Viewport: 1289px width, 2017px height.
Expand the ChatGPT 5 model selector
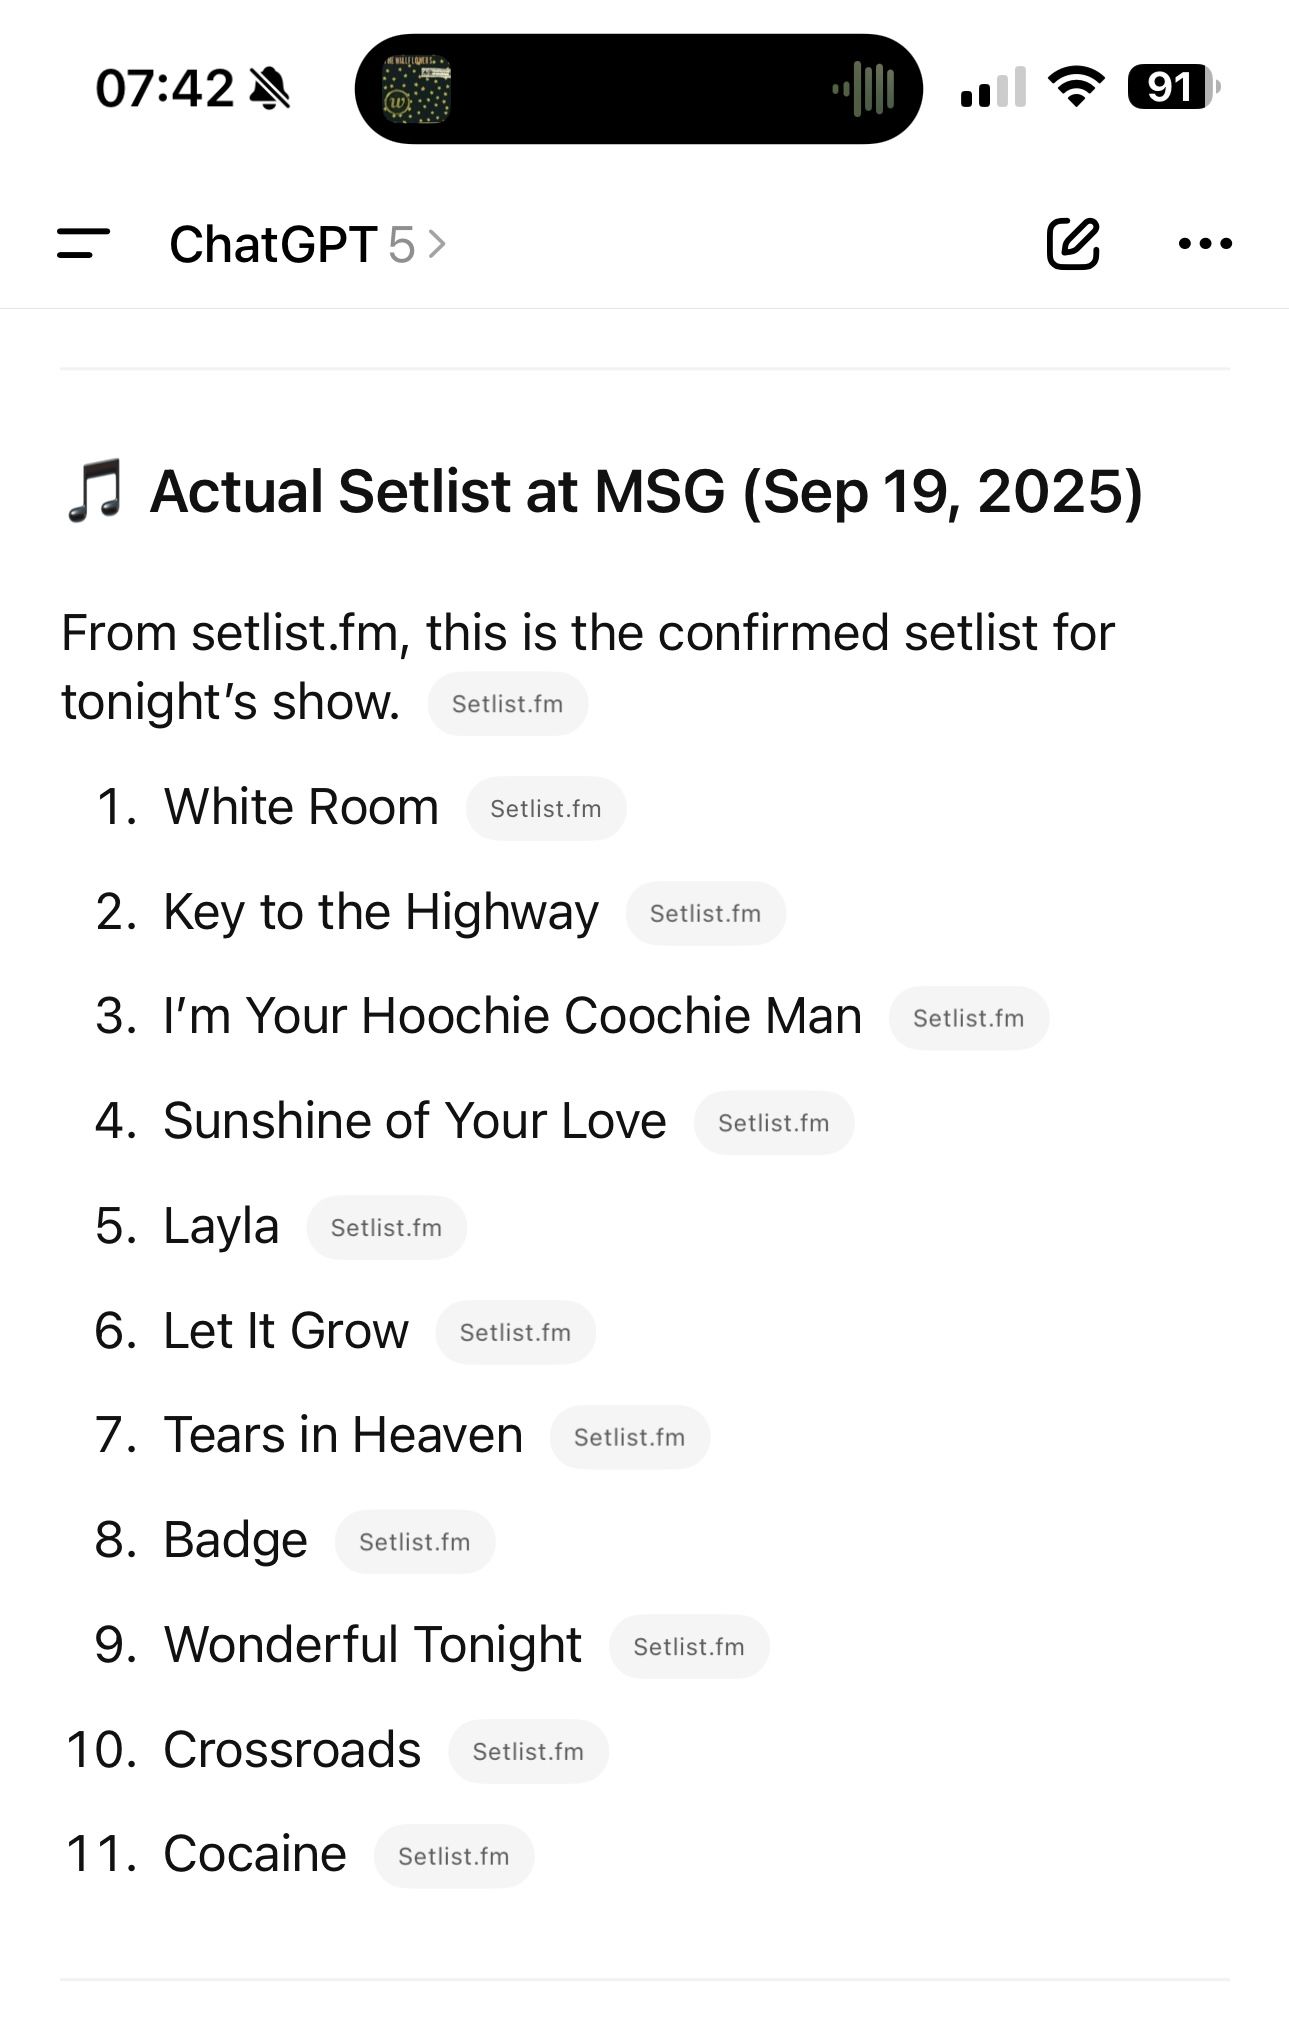click(x=307, y=244)
